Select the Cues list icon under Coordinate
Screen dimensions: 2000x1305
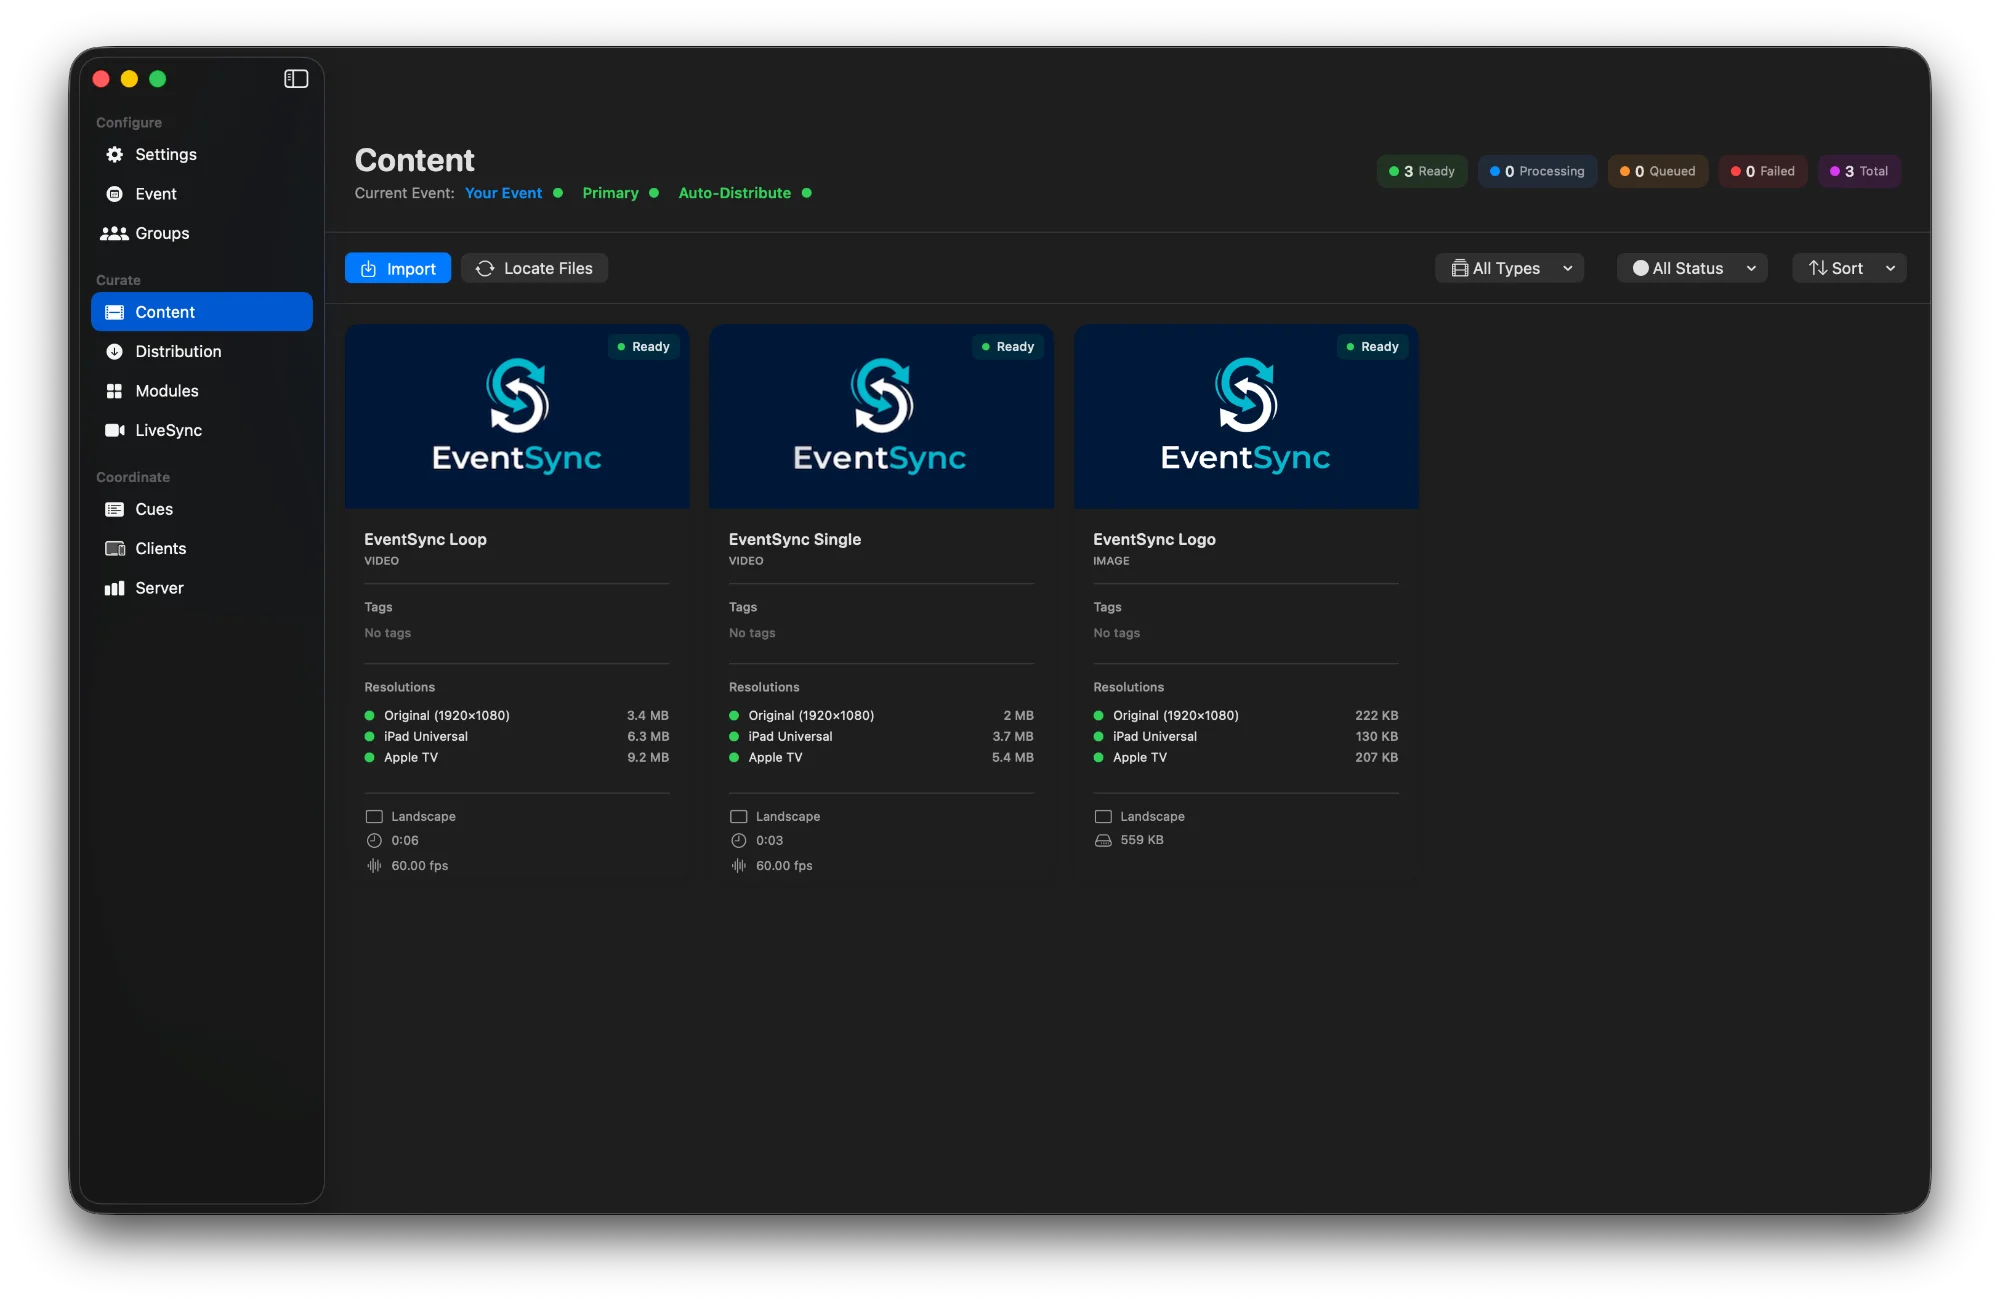[x=114, y=509]
